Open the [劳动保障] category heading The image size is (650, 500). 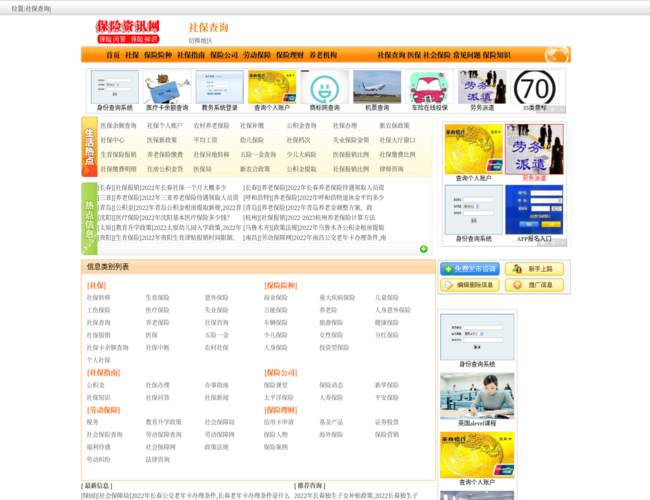pos(103,410)
